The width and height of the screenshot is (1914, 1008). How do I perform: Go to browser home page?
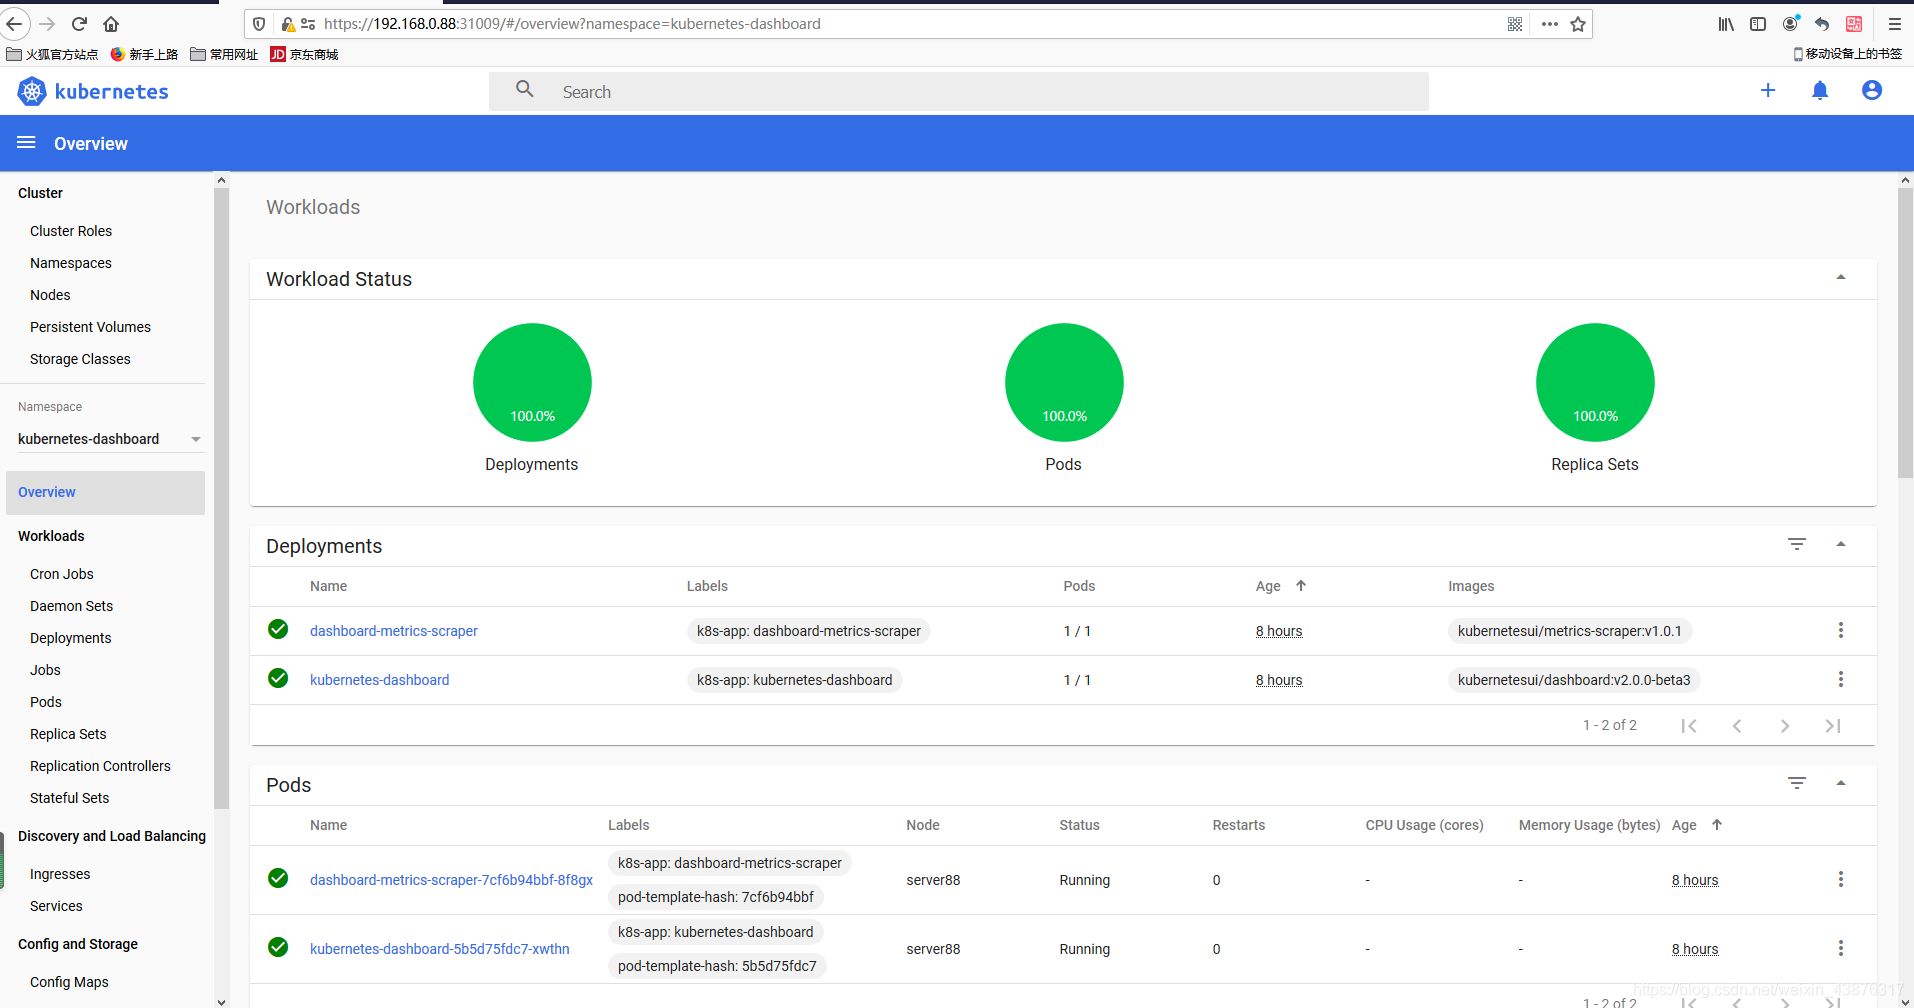click(x=111, y=24)
